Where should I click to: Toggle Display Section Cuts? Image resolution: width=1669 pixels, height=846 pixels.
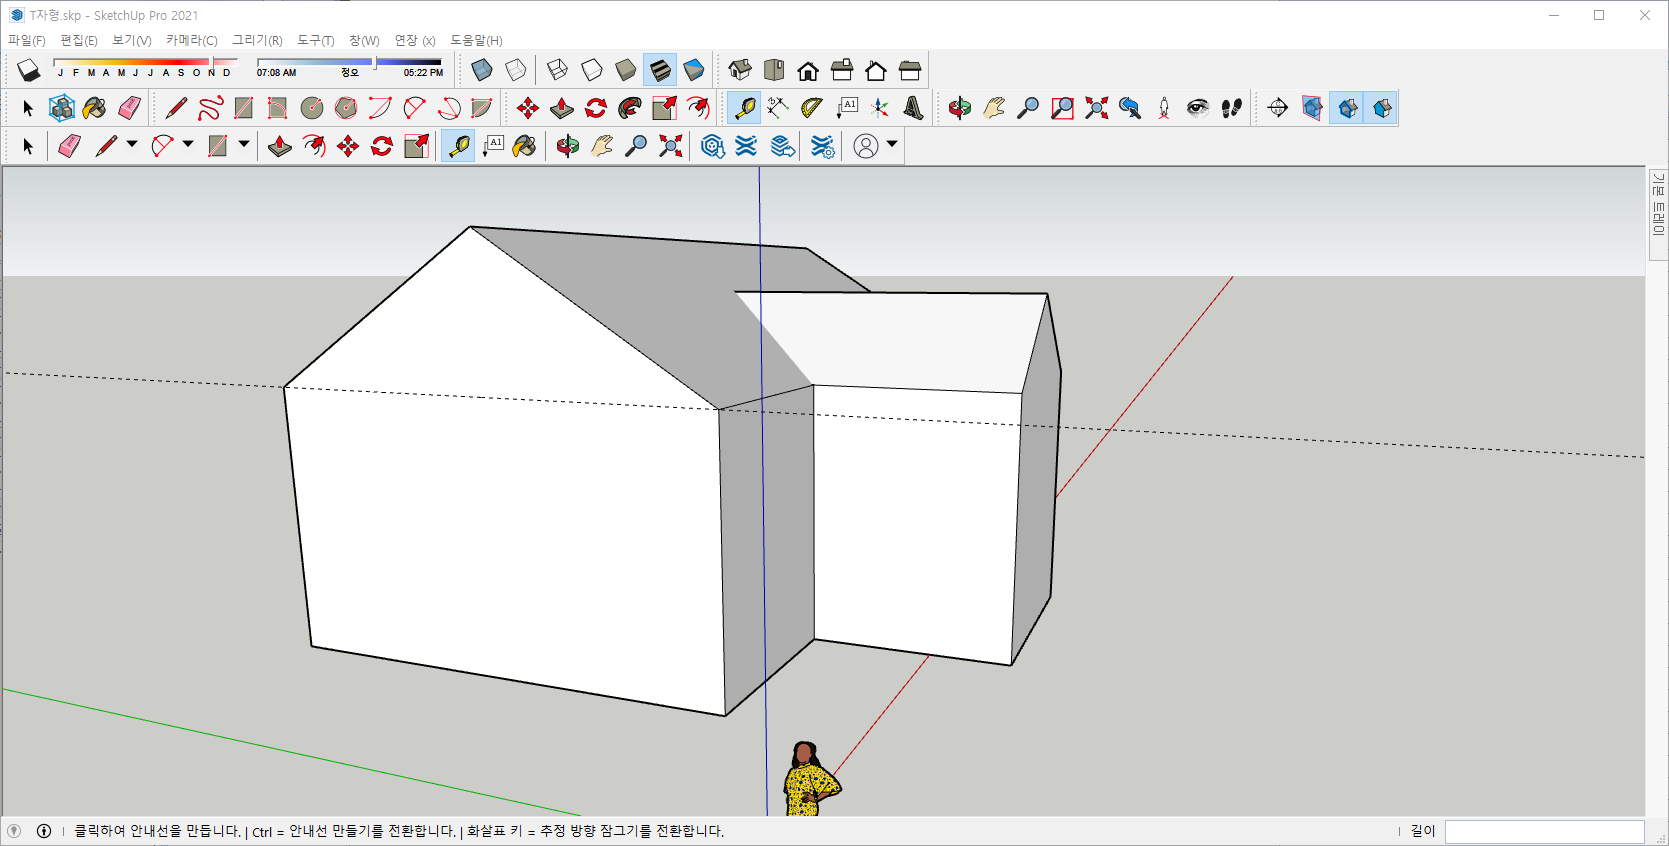(x=1348, y=108)
